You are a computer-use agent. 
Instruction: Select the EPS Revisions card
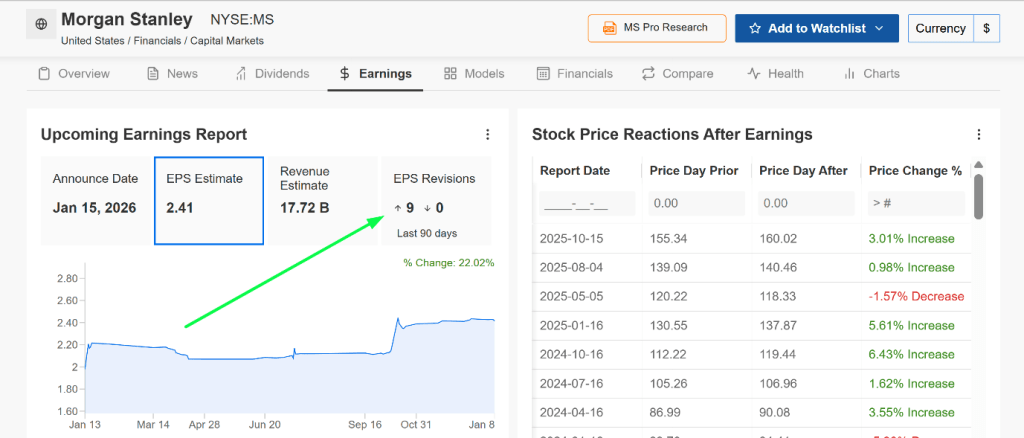coord(436,200)
